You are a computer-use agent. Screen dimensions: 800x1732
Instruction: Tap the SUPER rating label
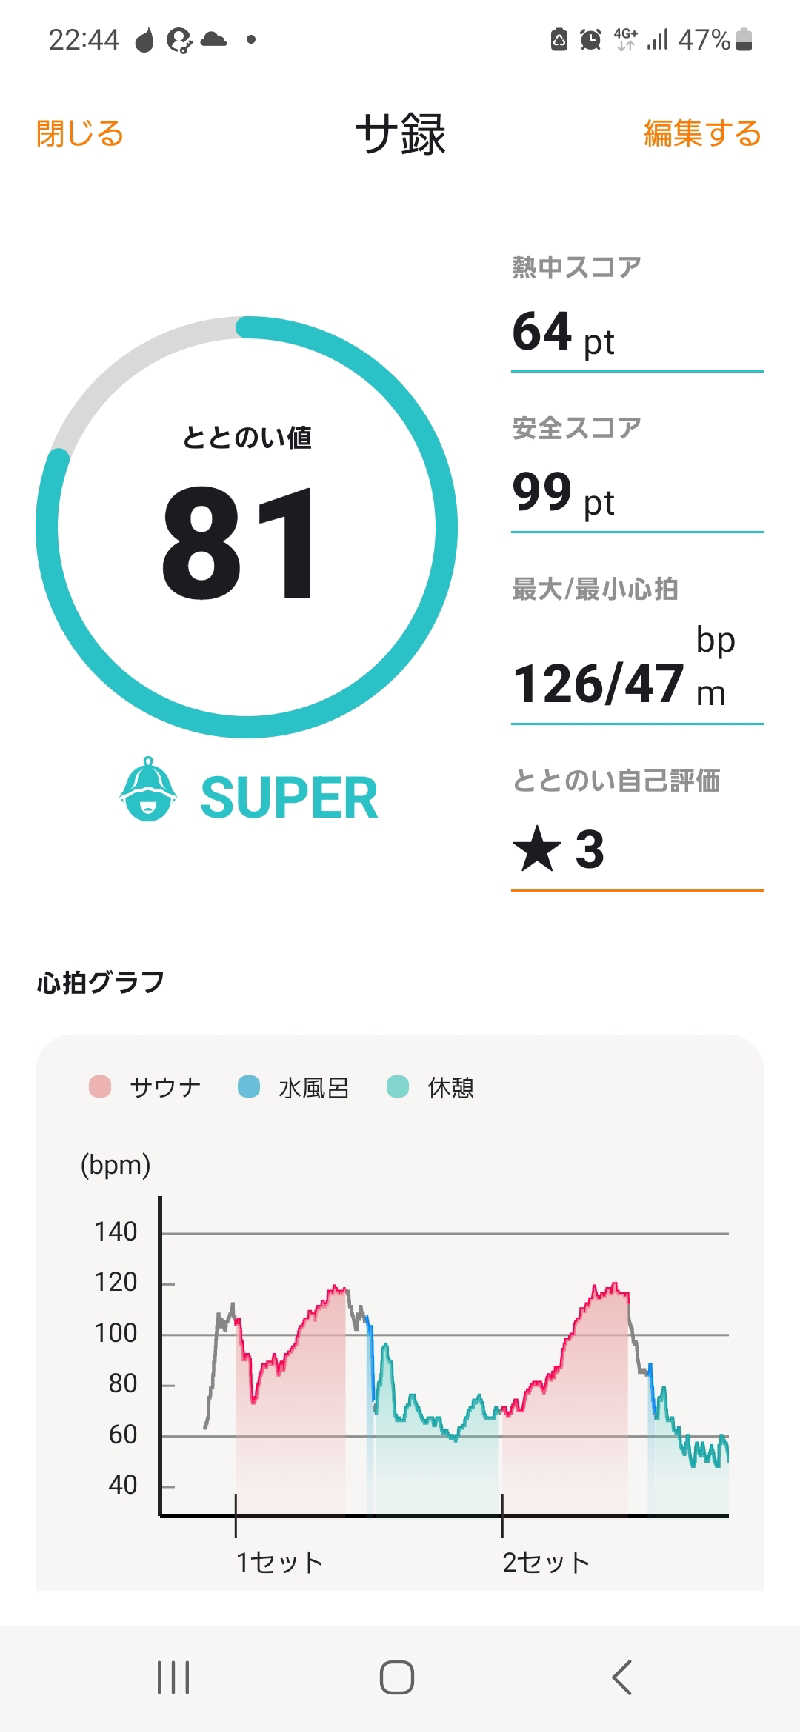[289, 798]
